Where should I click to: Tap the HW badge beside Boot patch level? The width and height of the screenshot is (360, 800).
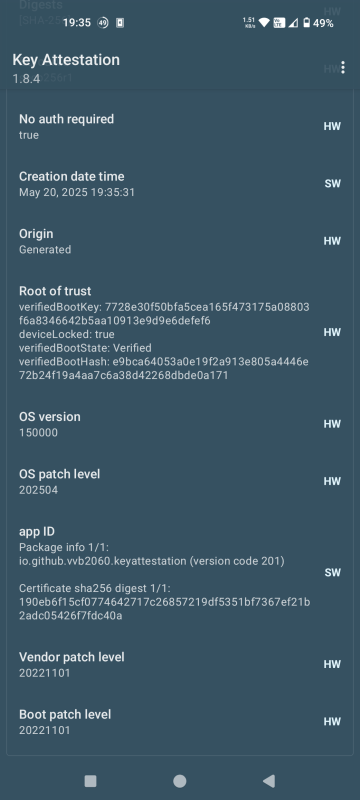click(332, 721)
